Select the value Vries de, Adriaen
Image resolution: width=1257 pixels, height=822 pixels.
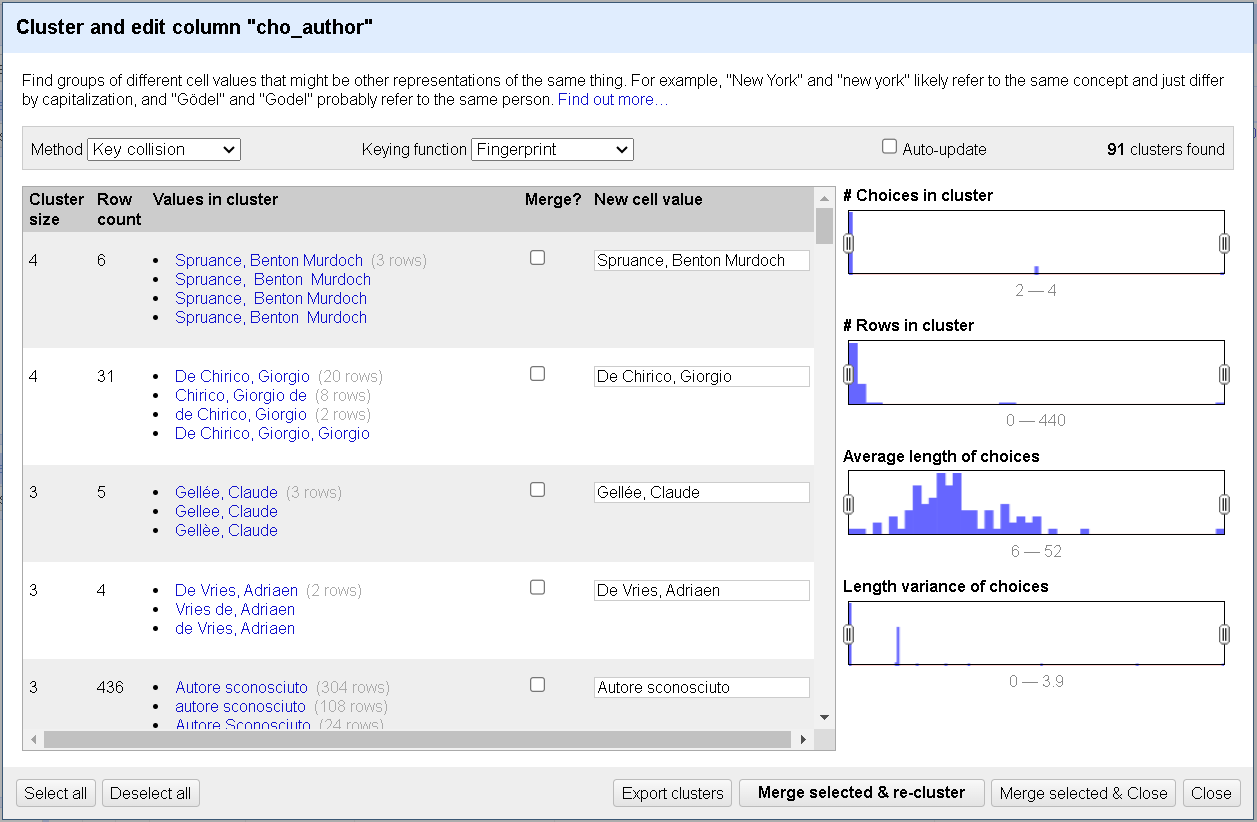(234, 609)
